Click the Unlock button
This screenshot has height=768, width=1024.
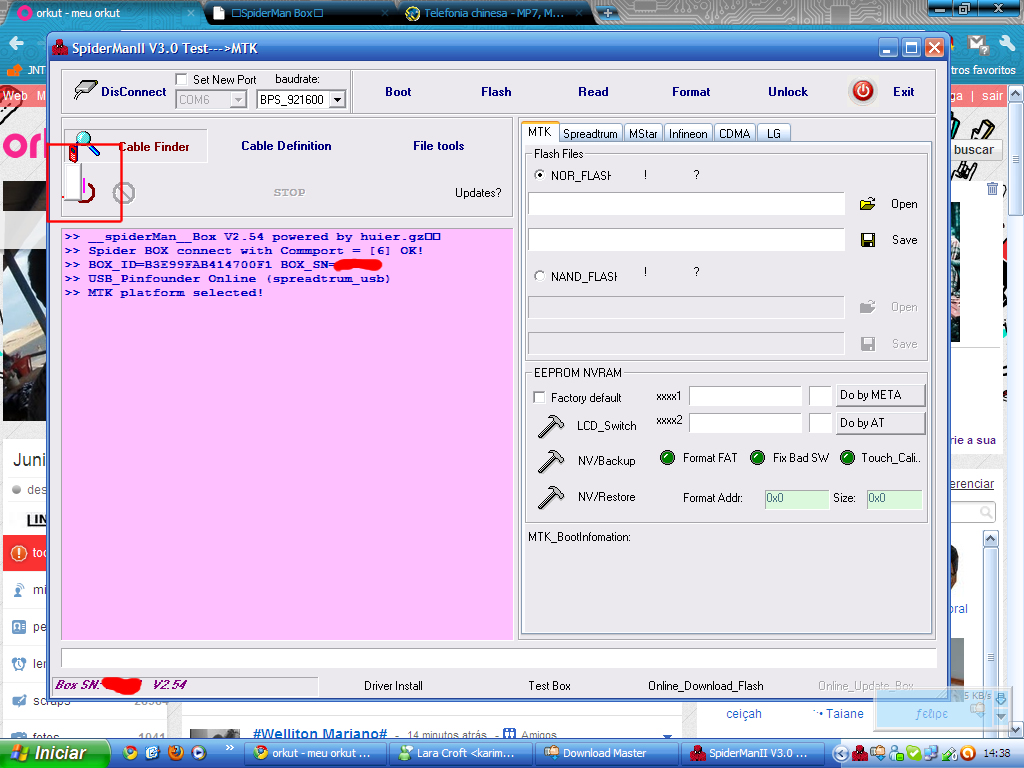tap(788, 92)
